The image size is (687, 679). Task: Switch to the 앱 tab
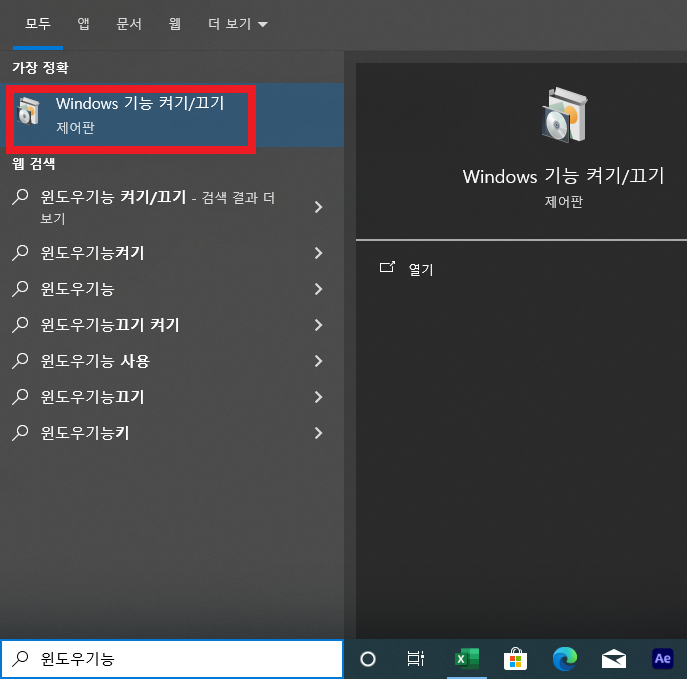click(83, 24)
